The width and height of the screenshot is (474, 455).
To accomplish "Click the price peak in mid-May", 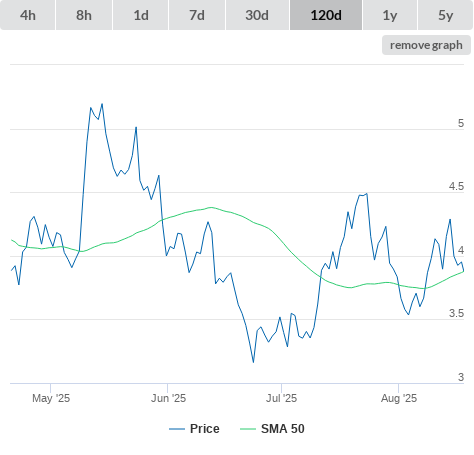I will point(102,104).
